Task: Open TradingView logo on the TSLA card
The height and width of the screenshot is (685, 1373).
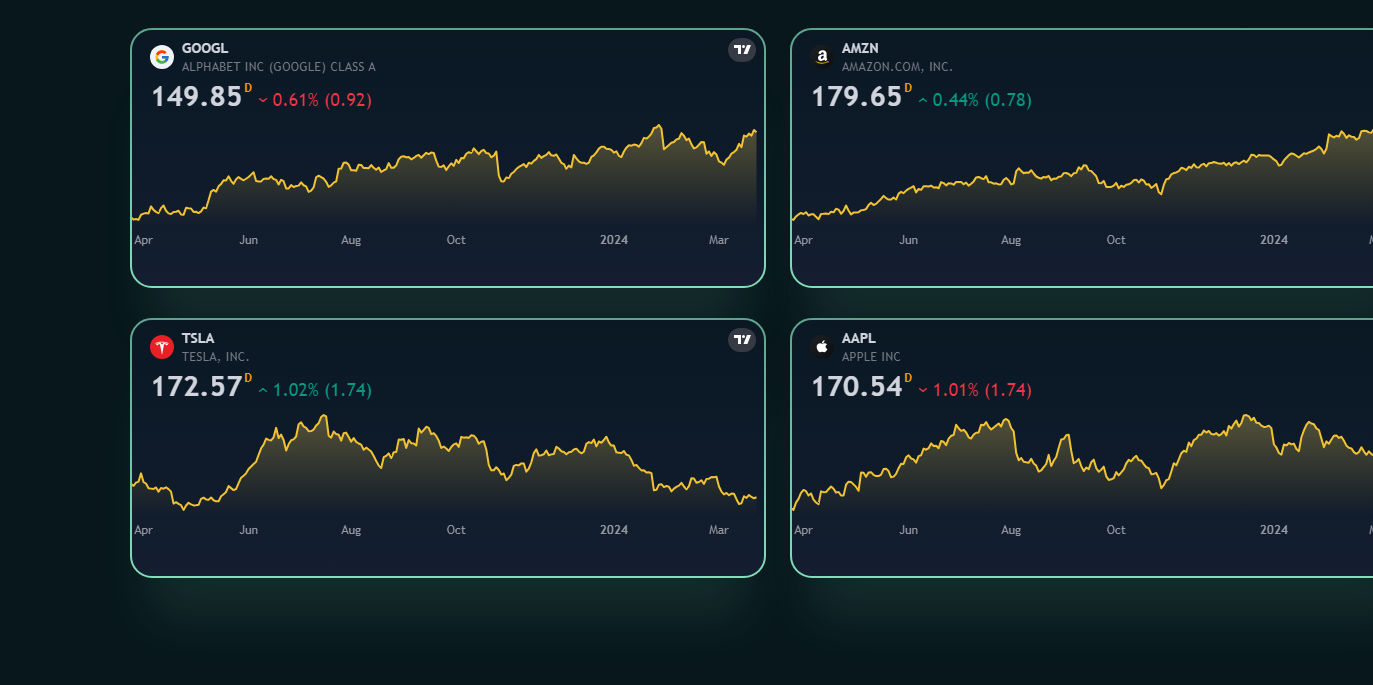Action: [742, 340]
